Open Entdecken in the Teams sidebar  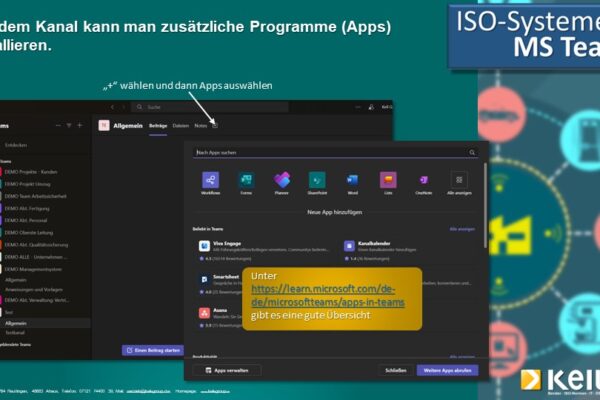(x=16, y=145)
